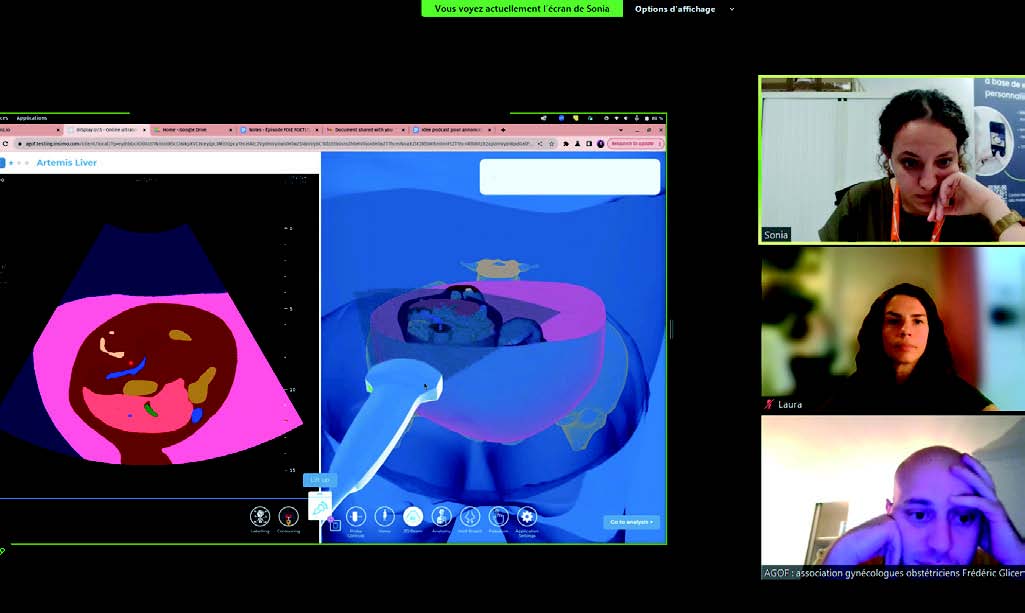
Task: Switch to the Notes - Episode tab
Action: [x=280, y=130]
